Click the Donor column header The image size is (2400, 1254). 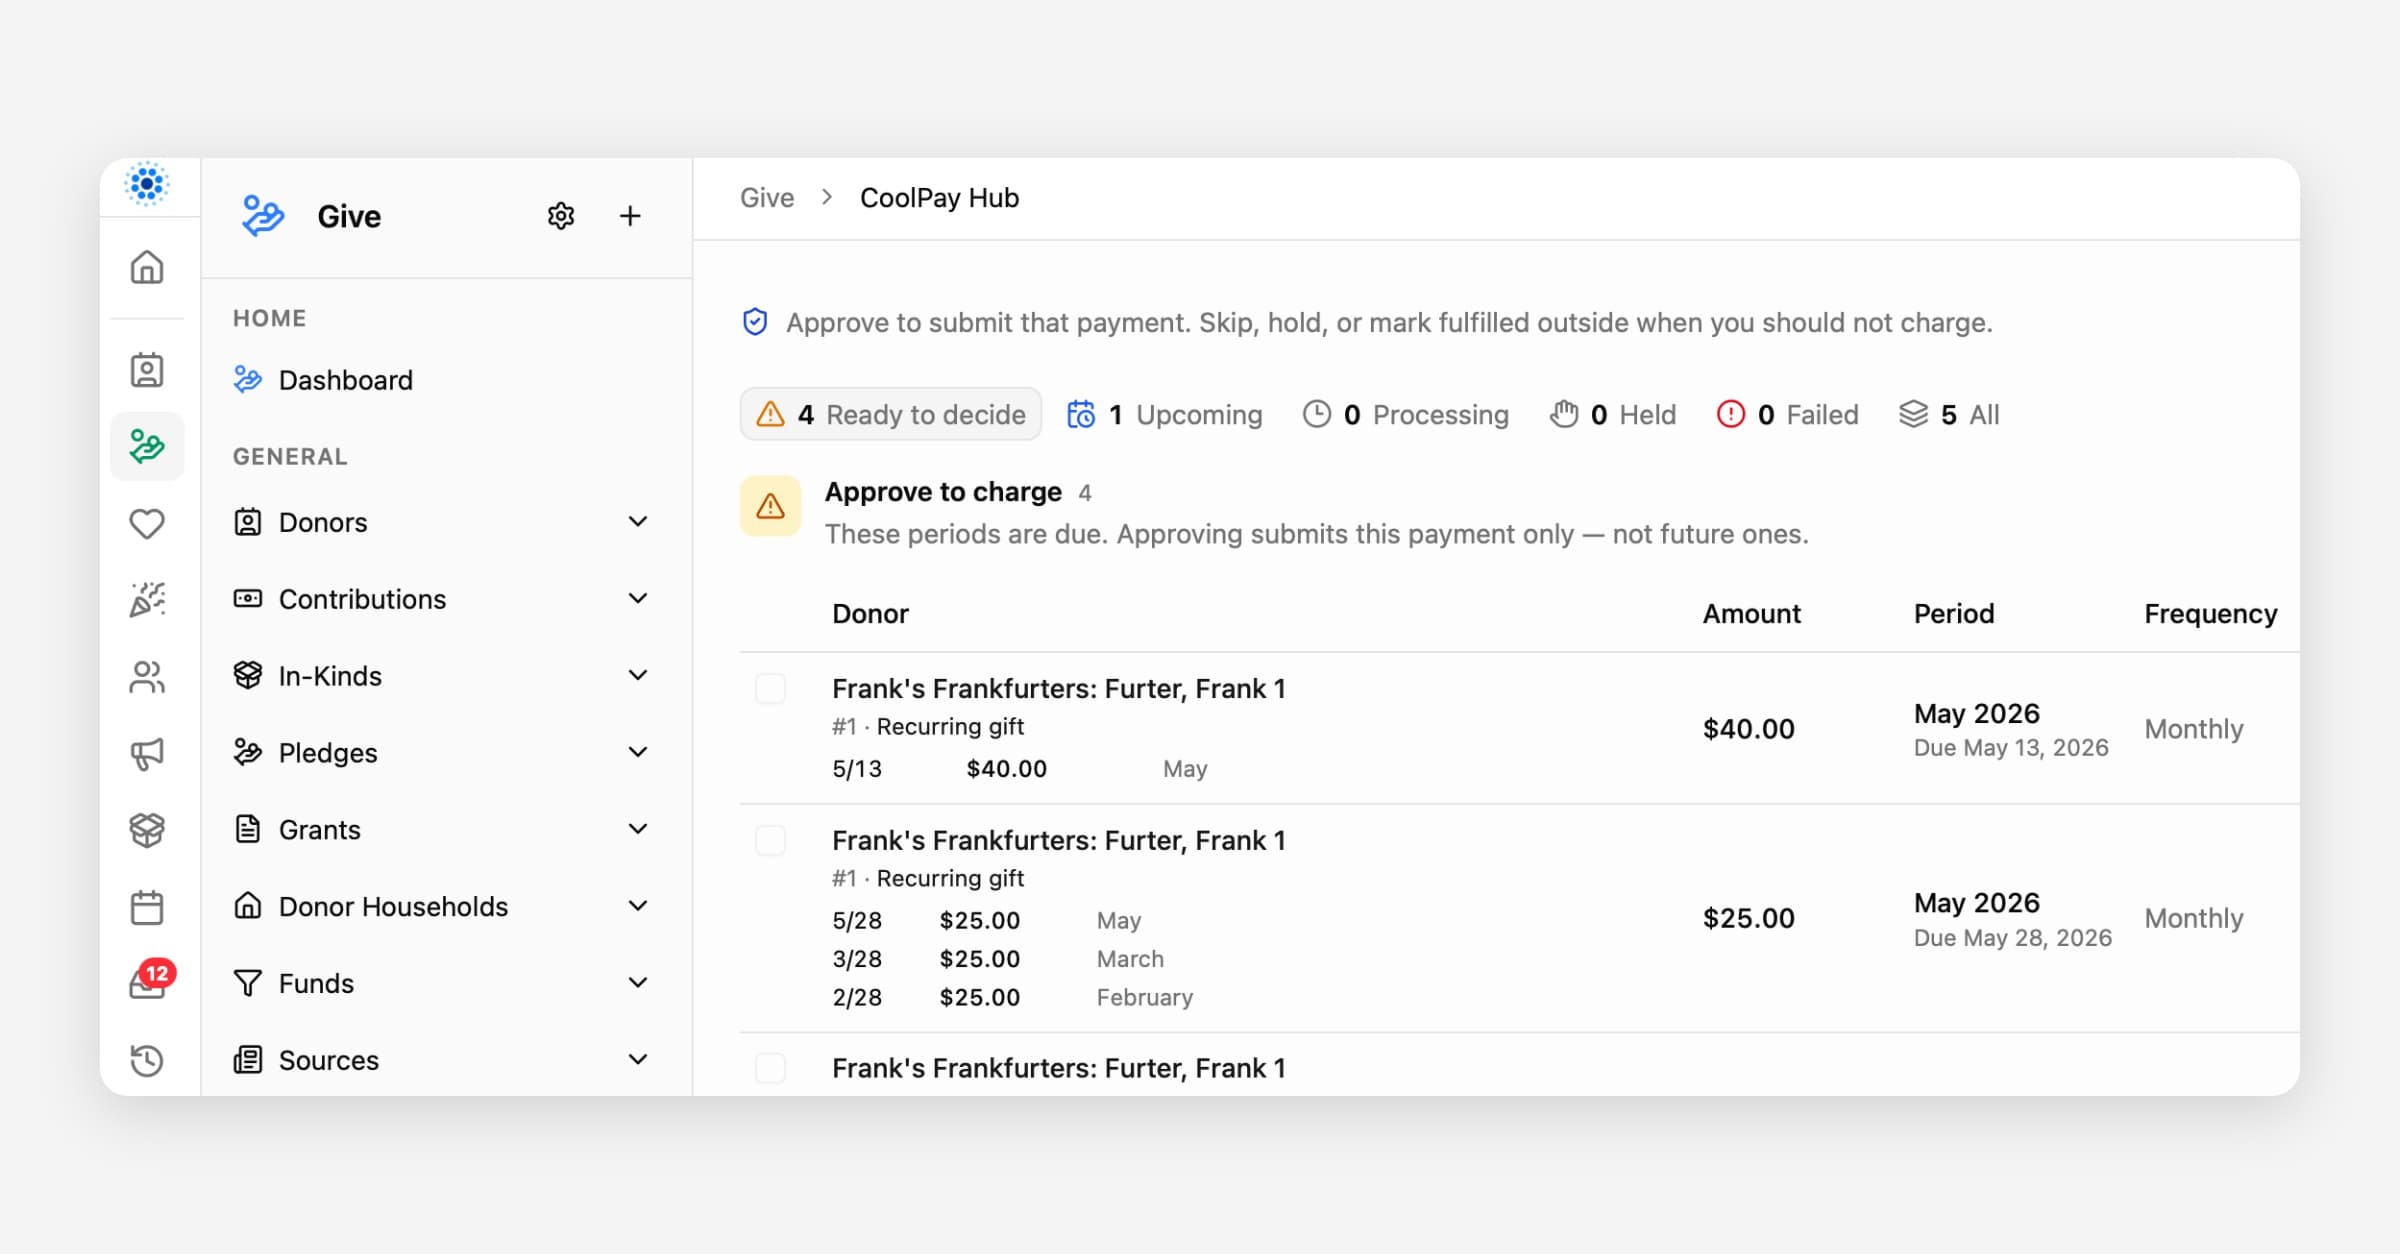click(x=870, y=614)
